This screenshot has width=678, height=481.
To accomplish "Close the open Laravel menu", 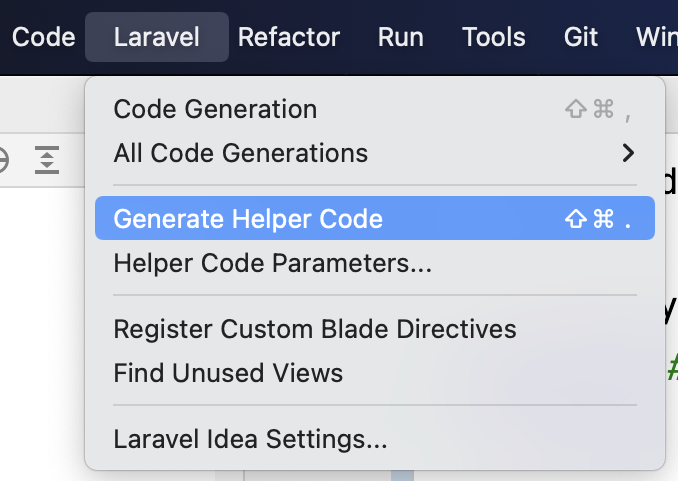I will click(157, 37).
